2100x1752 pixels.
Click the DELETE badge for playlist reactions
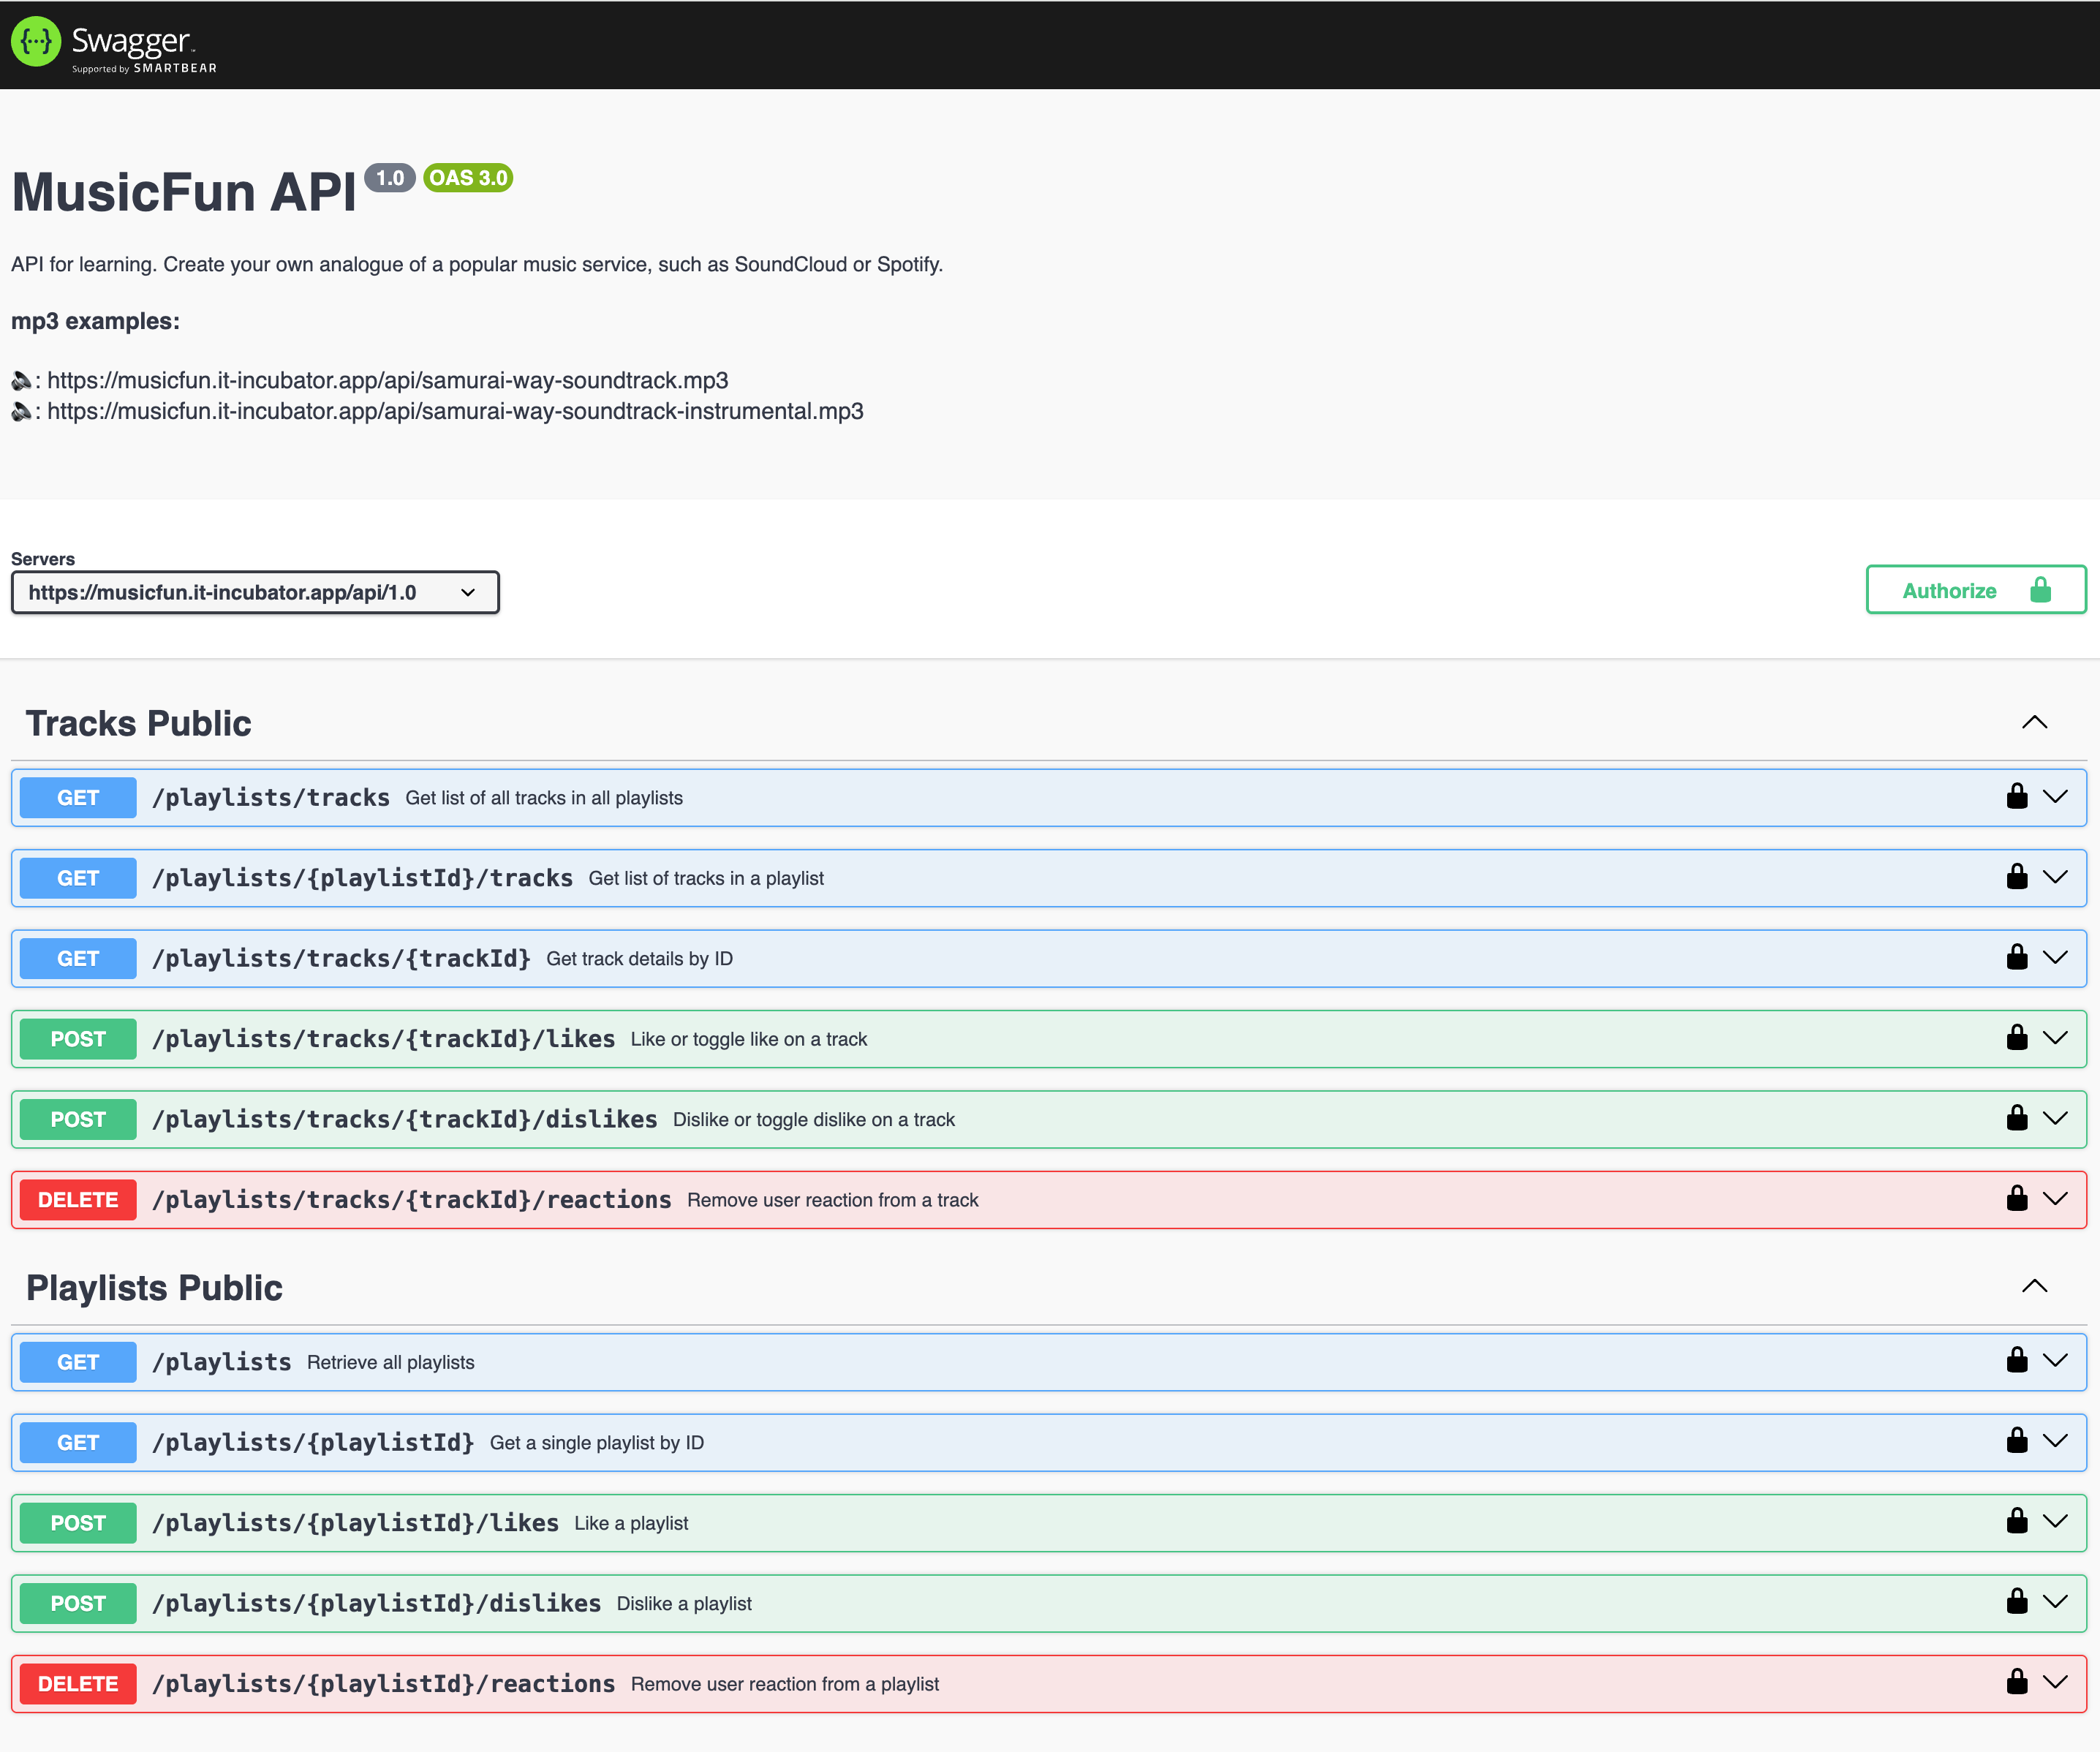coord(78,1684)
